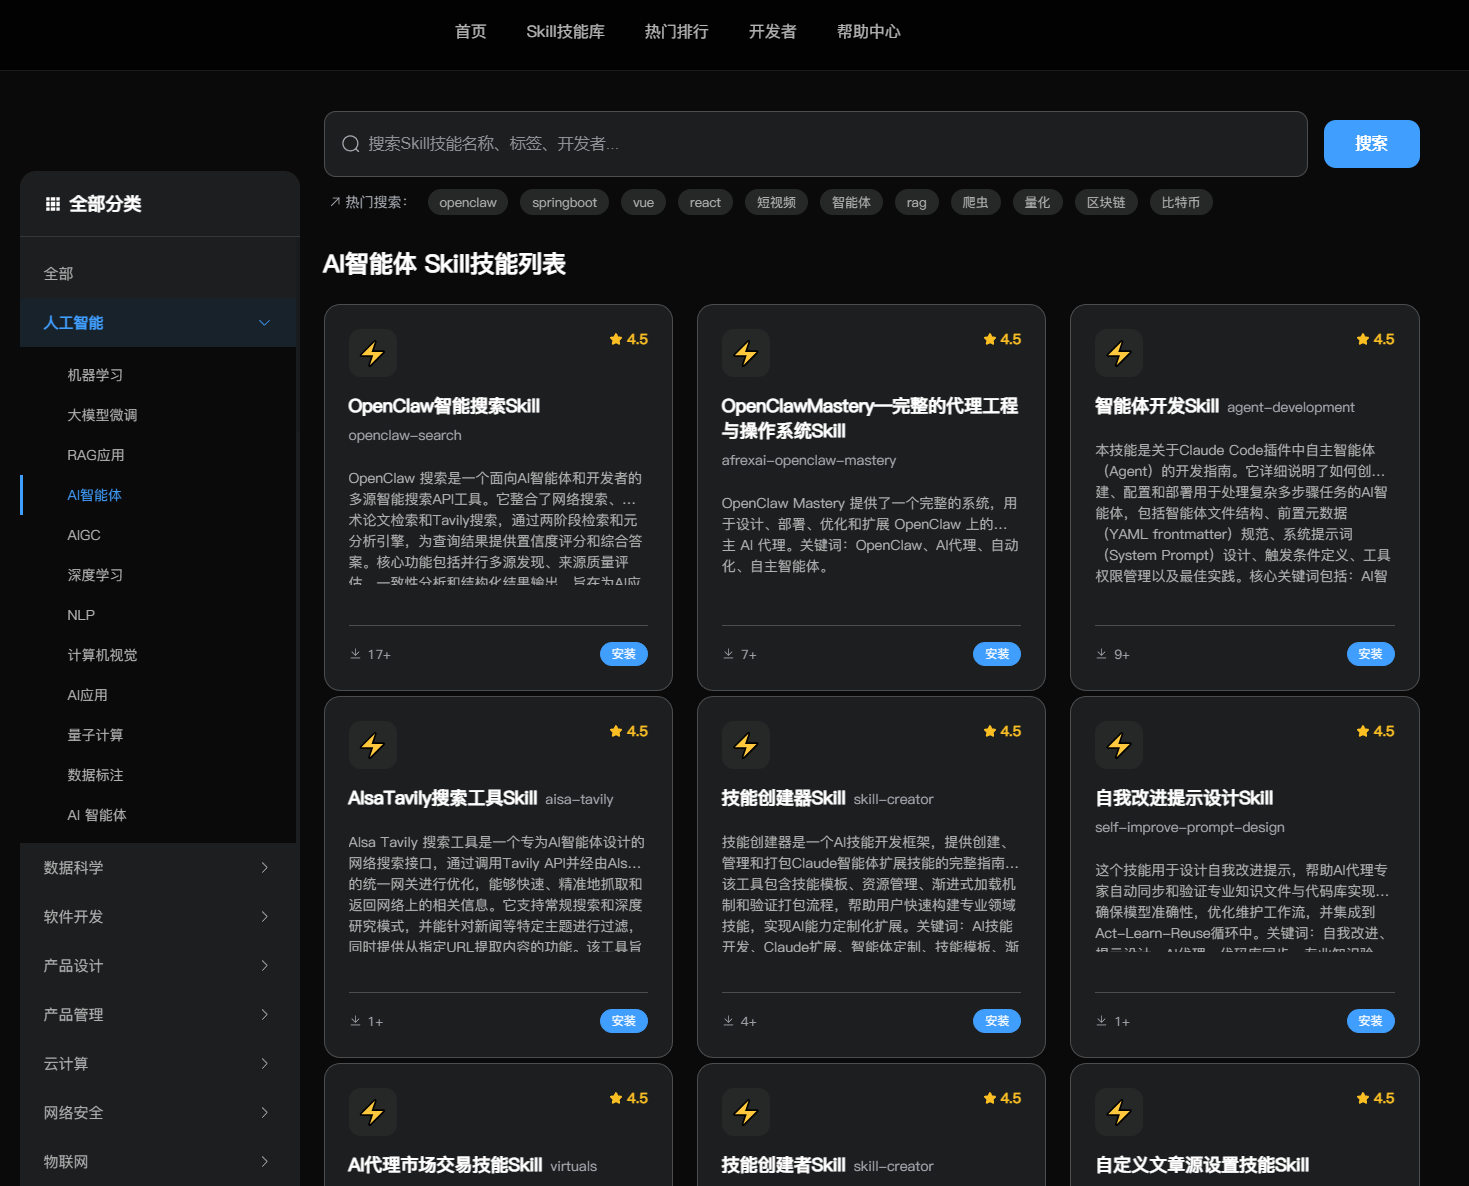Click the lightning icon on OpenClaw智能搜索Skill card
The width and height of the screenshot is (1469, 1186).
[372, 353]
